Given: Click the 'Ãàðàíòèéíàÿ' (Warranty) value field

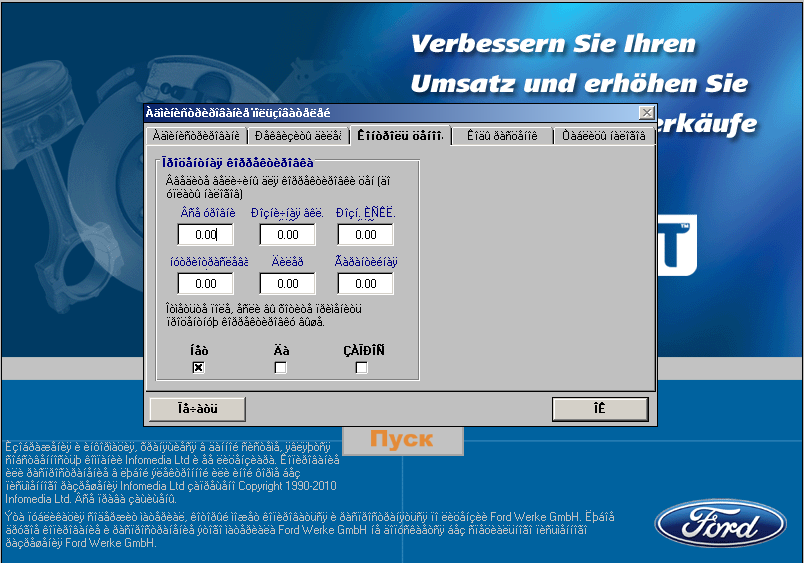Looking at the screenshot, I should [x=365, y=283].
